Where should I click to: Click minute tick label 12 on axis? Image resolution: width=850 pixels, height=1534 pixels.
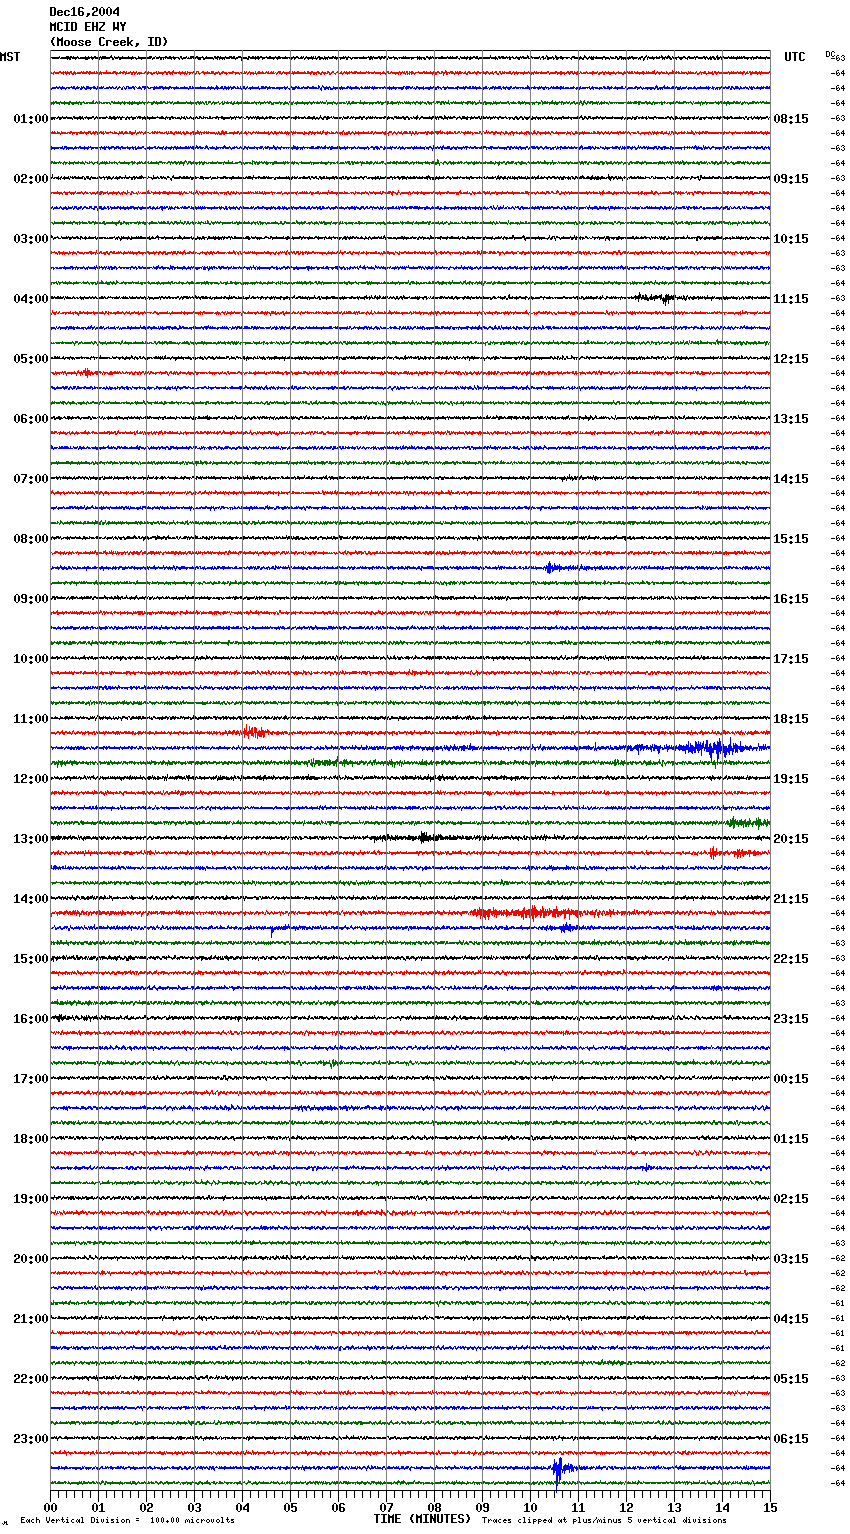[626, 1507]
